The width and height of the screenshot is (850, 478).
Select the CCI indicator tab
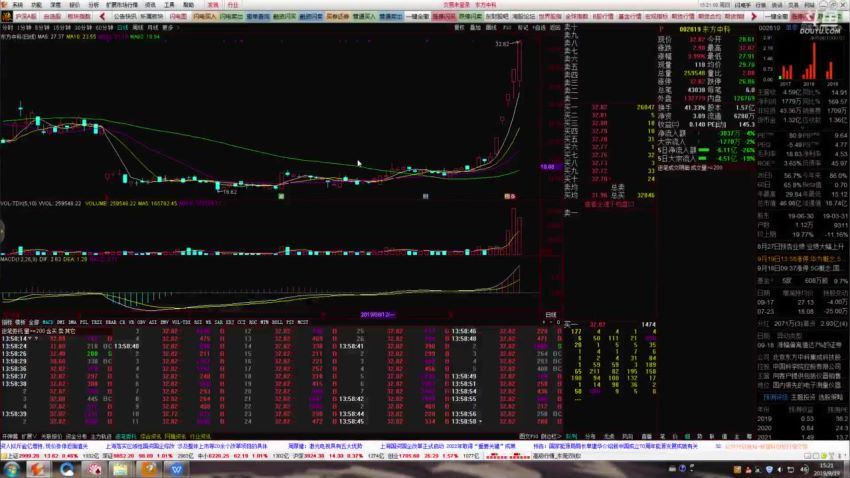(241, 322)
